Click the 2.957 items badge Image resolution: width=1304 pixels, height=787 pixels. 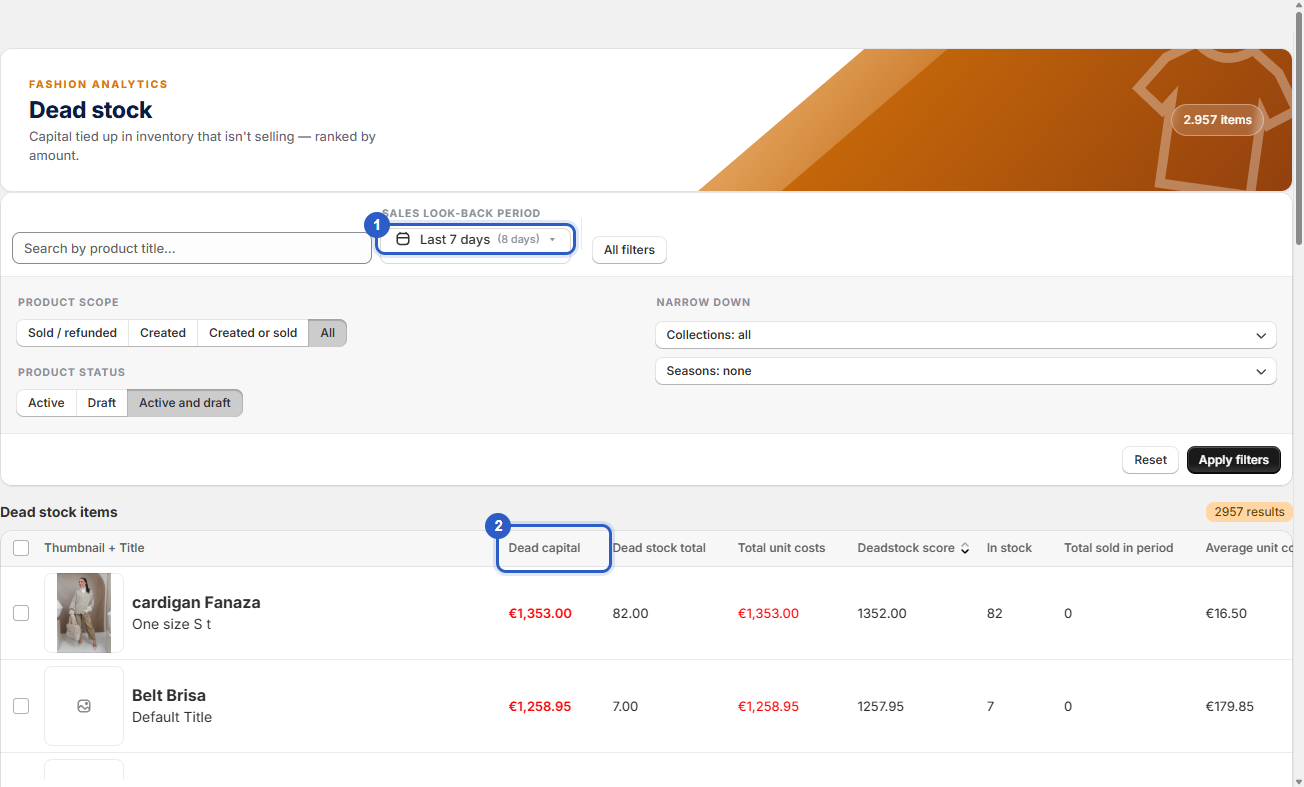(1217, 120)
